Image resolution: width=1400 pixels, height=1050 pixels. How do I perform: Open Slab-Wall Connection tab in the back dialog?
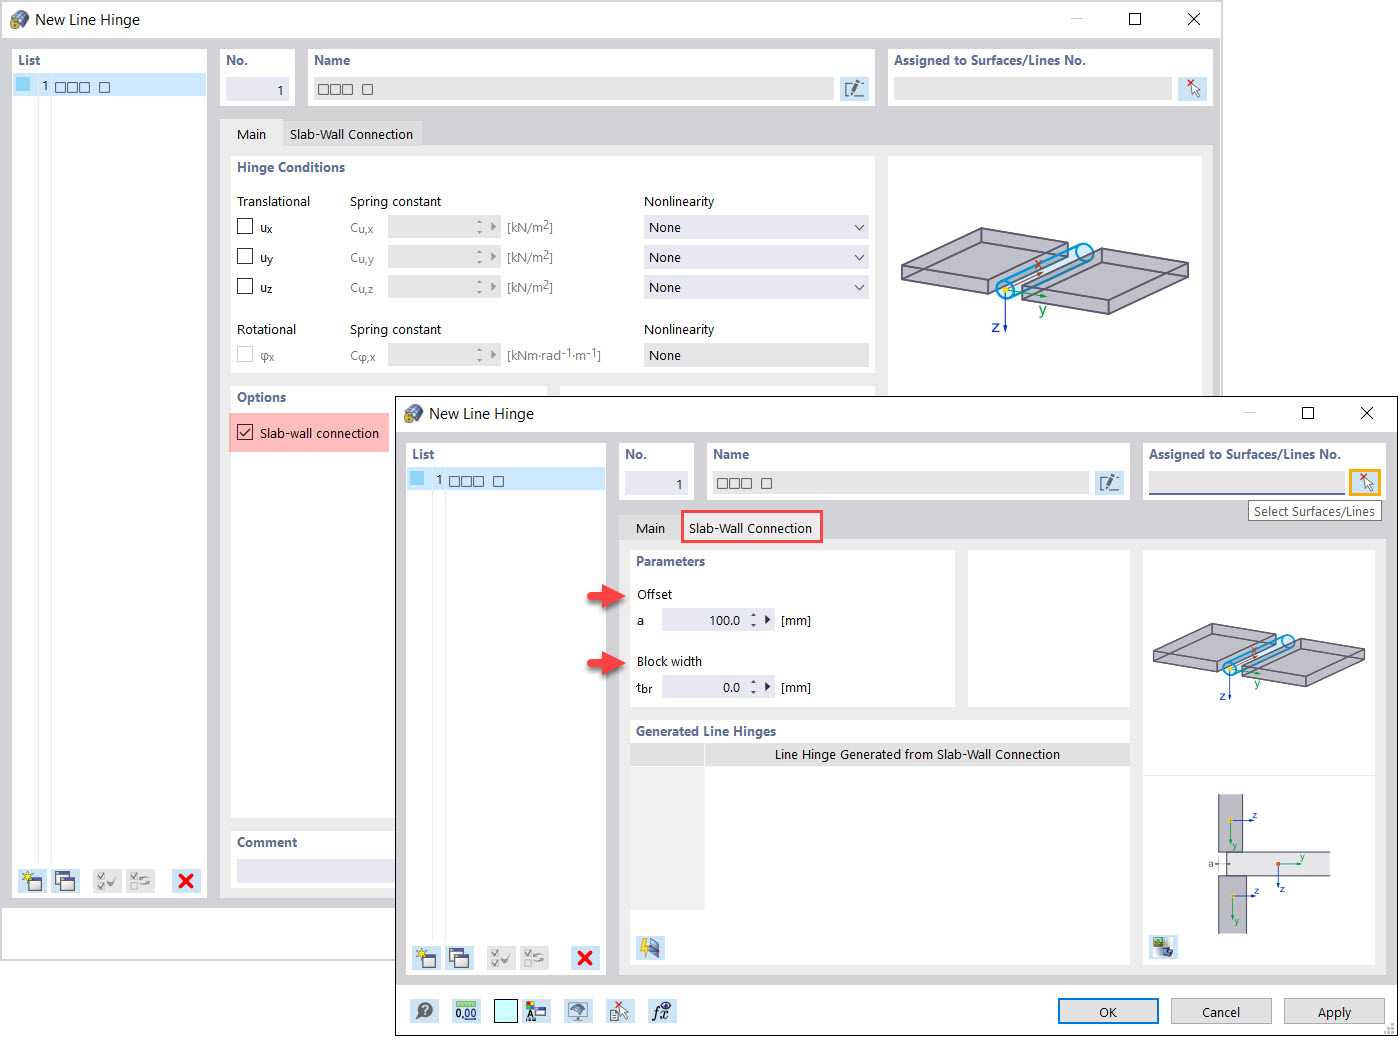[351, 134]
